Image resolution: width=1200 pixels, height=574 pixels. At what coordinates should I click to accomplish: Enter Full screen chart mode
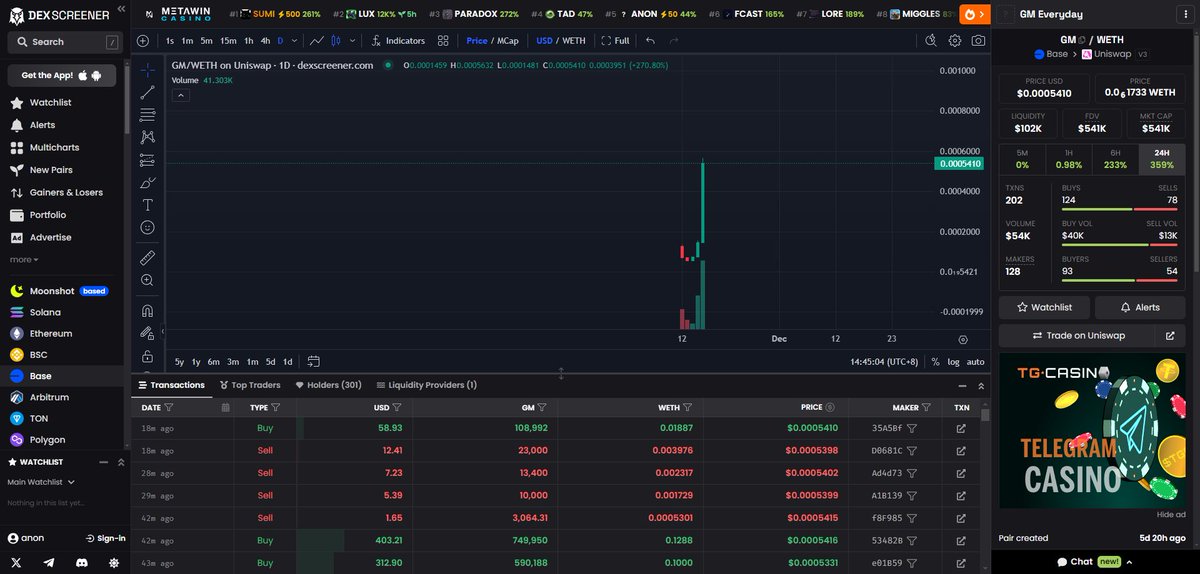tap(615, 41)
